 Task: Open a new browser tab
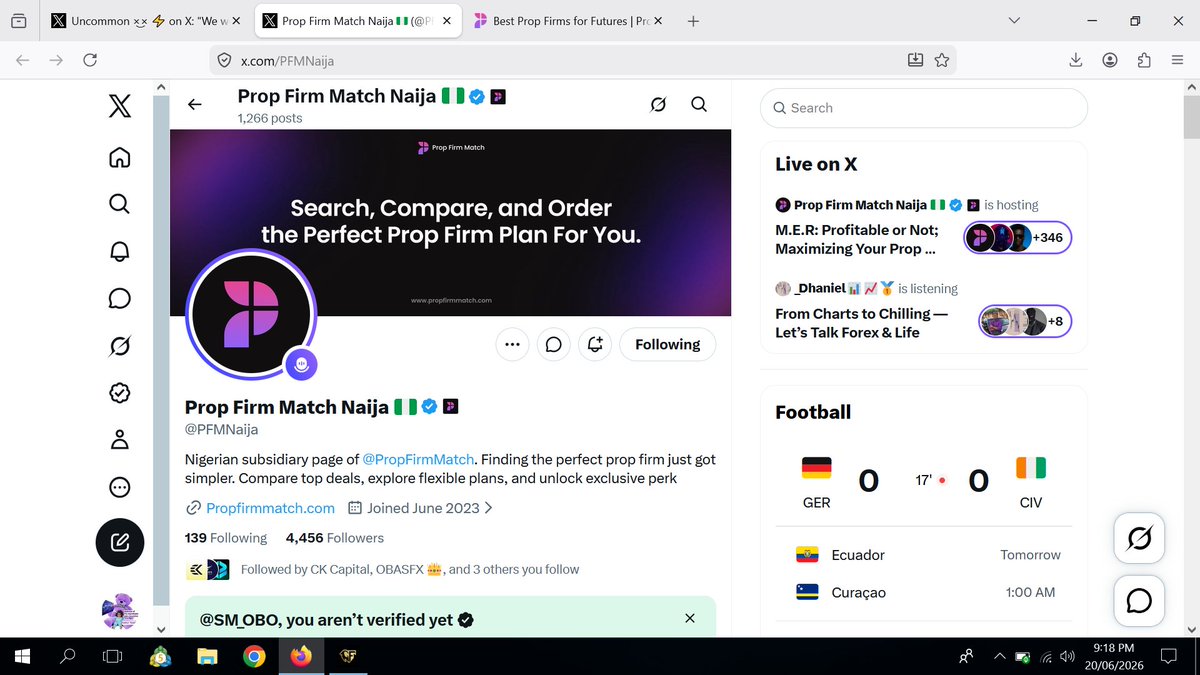tap(693, 21)
